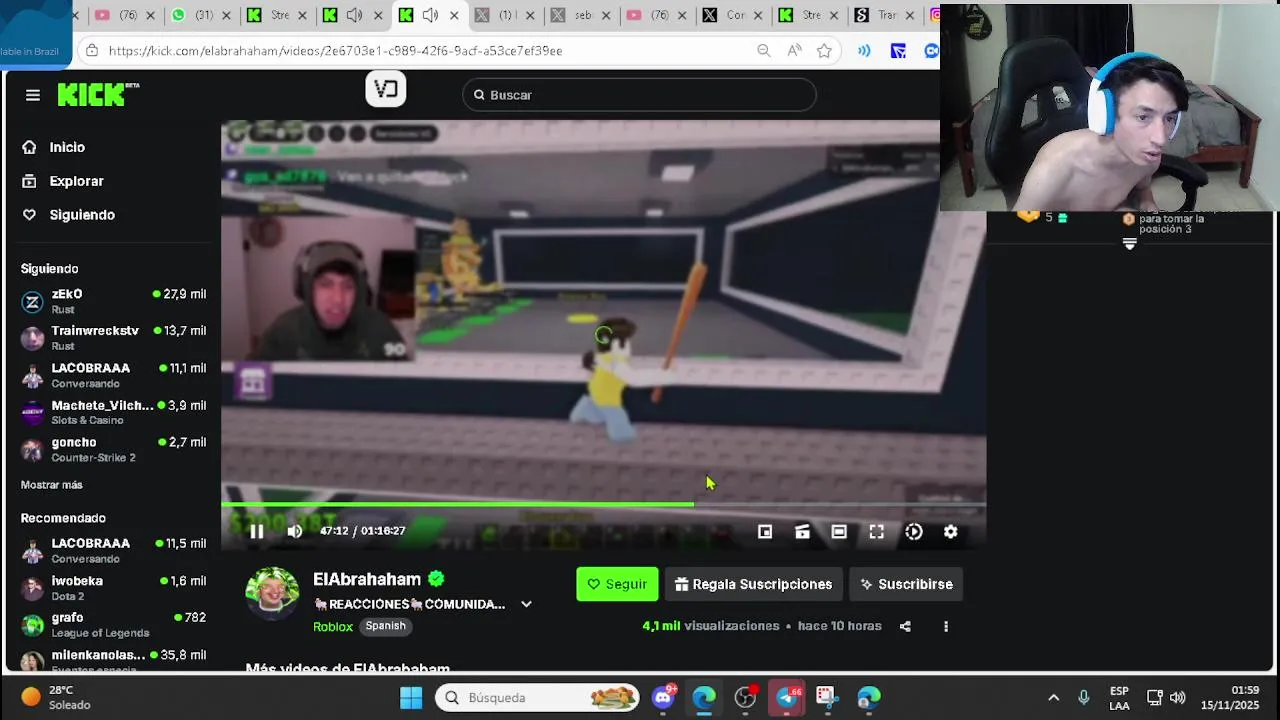Open the ESP LAA language switcher

pos(1119,698)
